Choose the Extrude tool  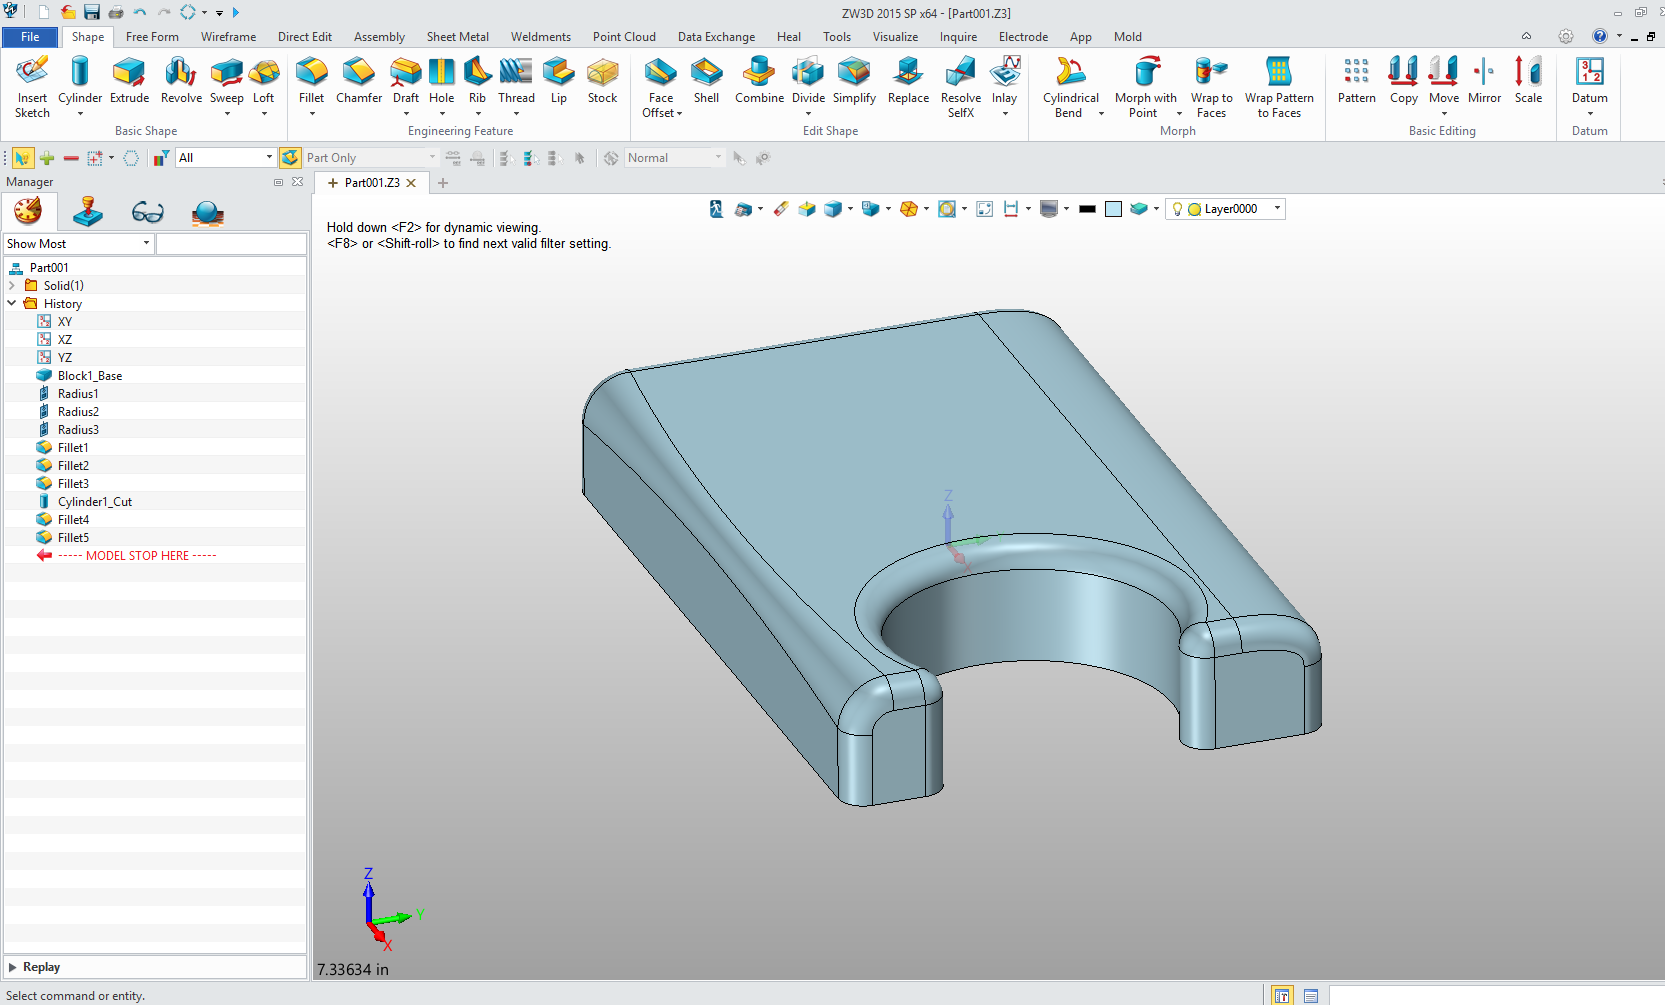click(x=129, y=80)
